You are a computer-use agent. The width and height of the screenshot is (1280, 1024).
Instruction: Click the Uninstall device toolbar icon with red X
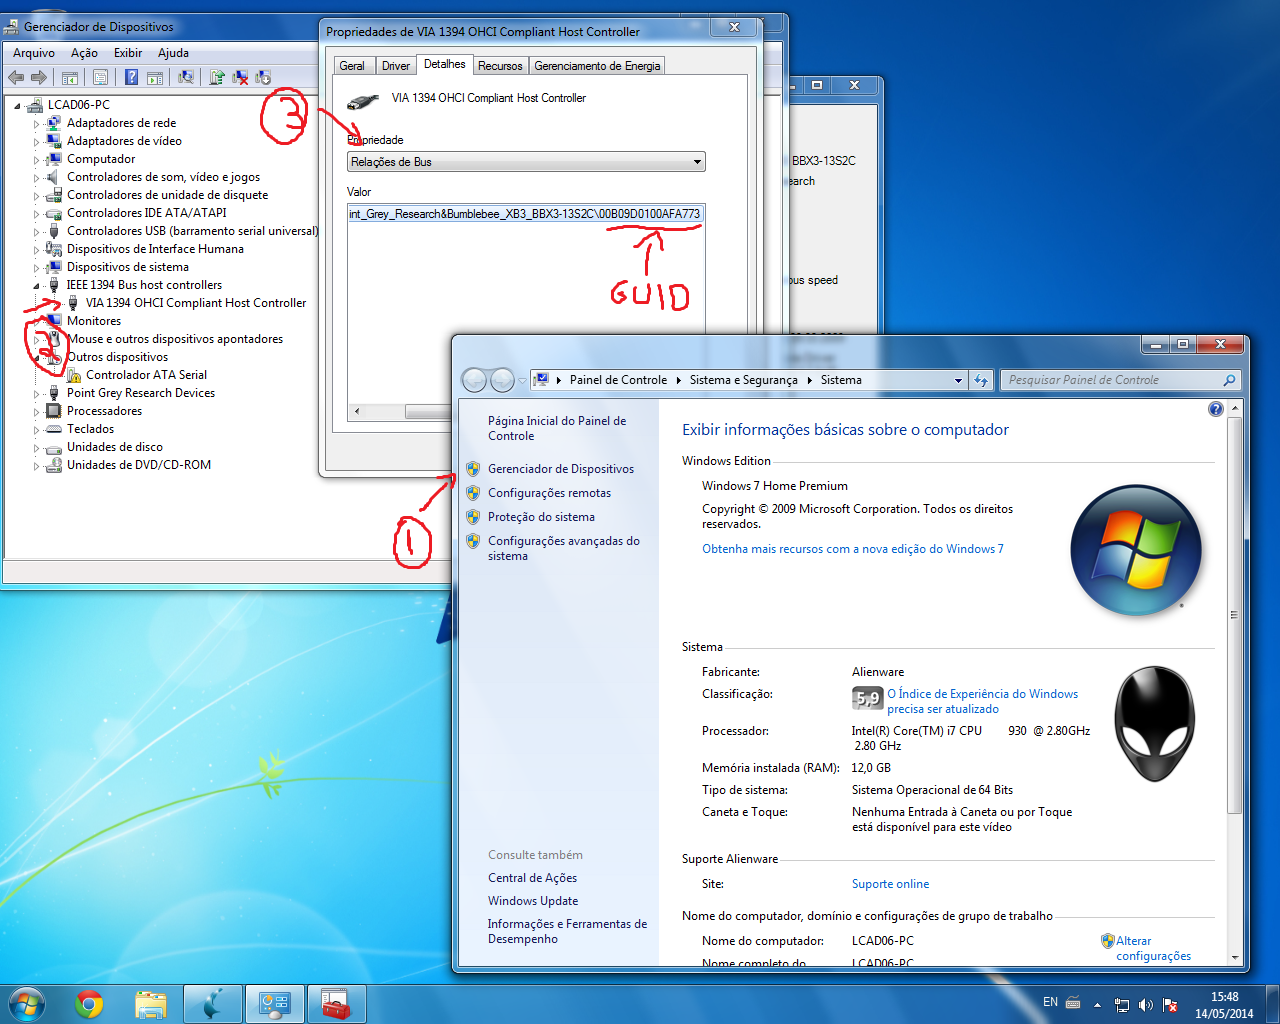pos(240,77)
